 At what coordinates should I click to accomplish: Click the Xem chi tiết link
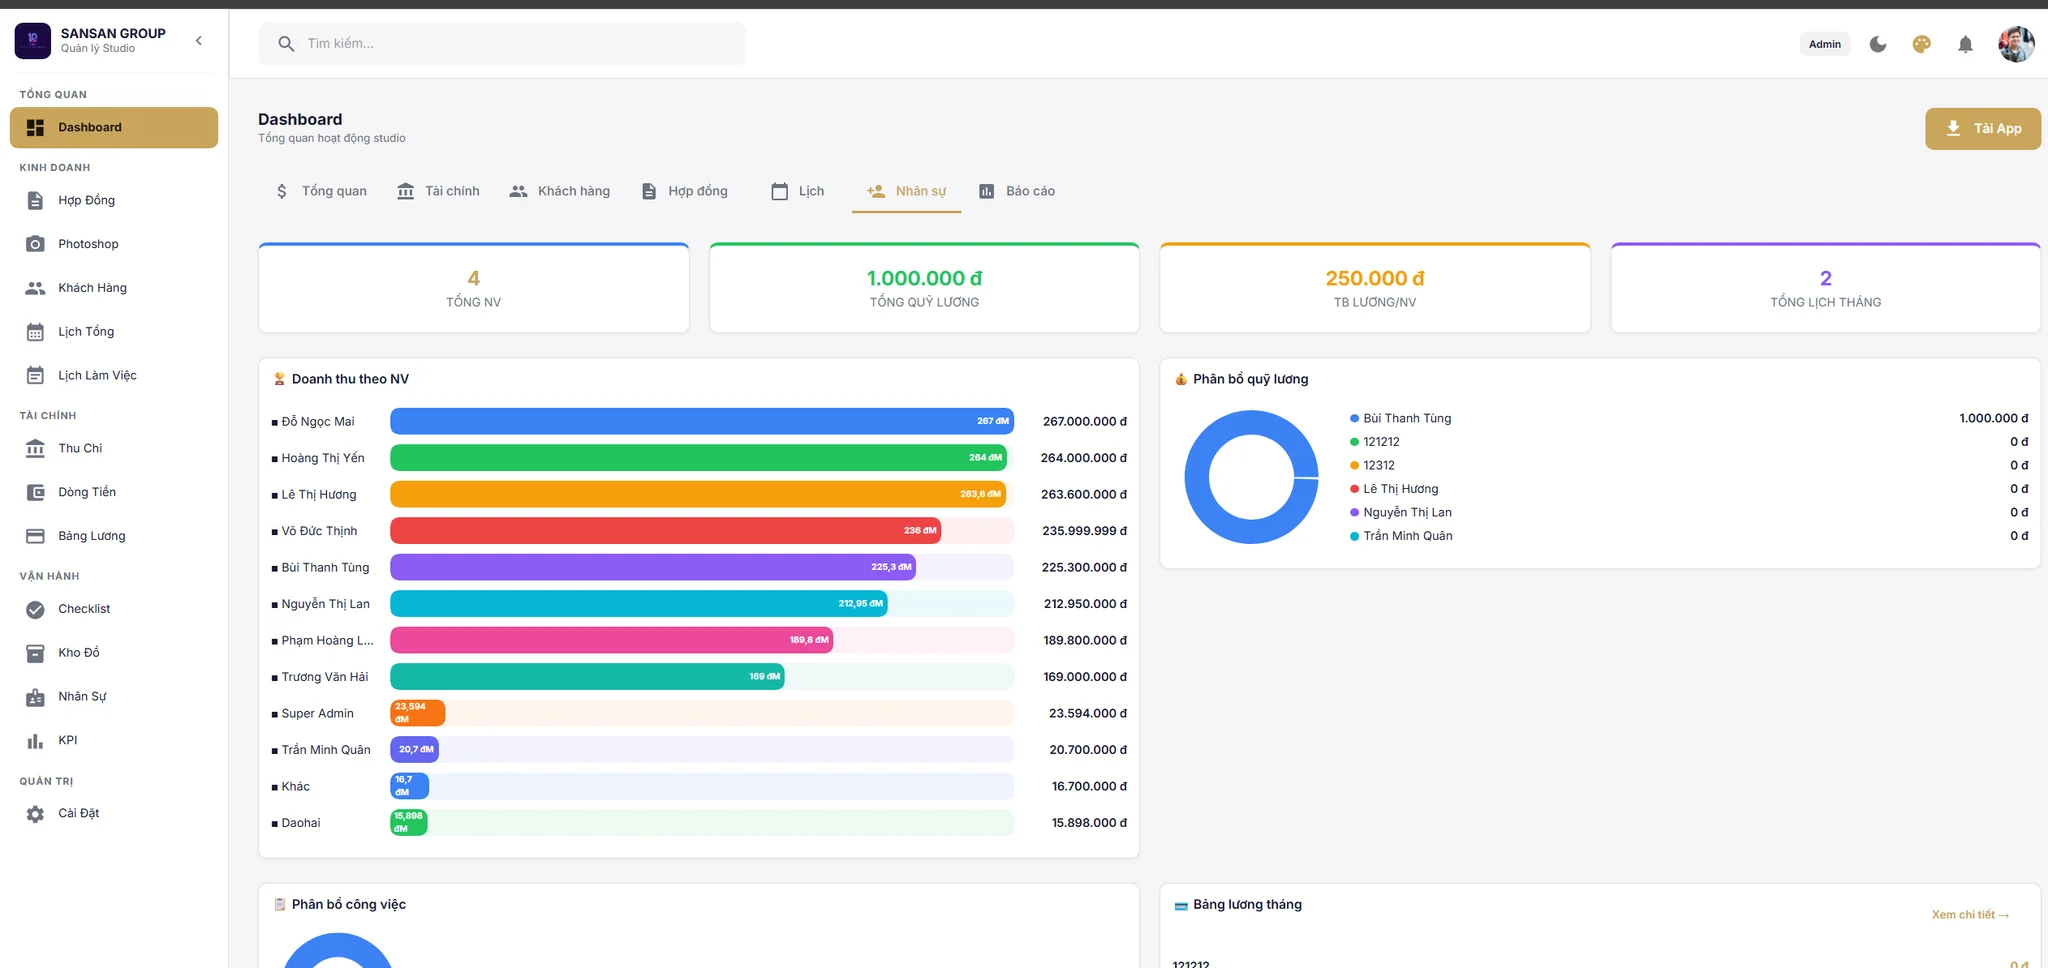(x=1970, y=915)
